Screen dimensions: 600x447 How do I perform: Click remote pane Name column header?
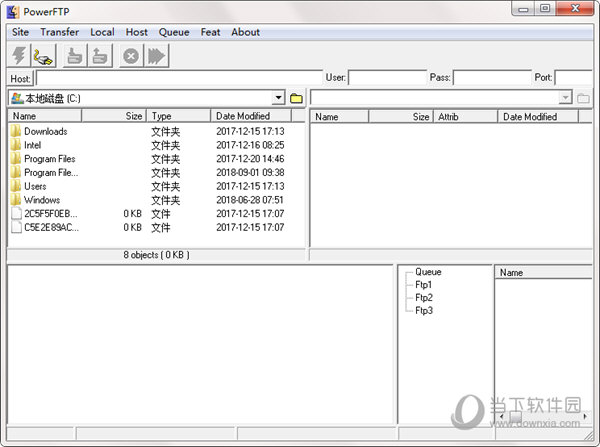click(340, 117)
